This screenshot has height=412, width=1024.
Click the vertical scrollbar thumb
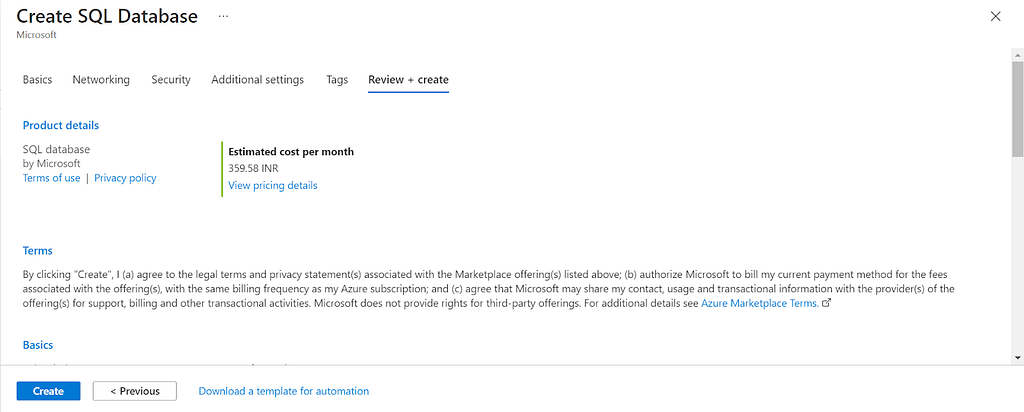point(1017,109)
